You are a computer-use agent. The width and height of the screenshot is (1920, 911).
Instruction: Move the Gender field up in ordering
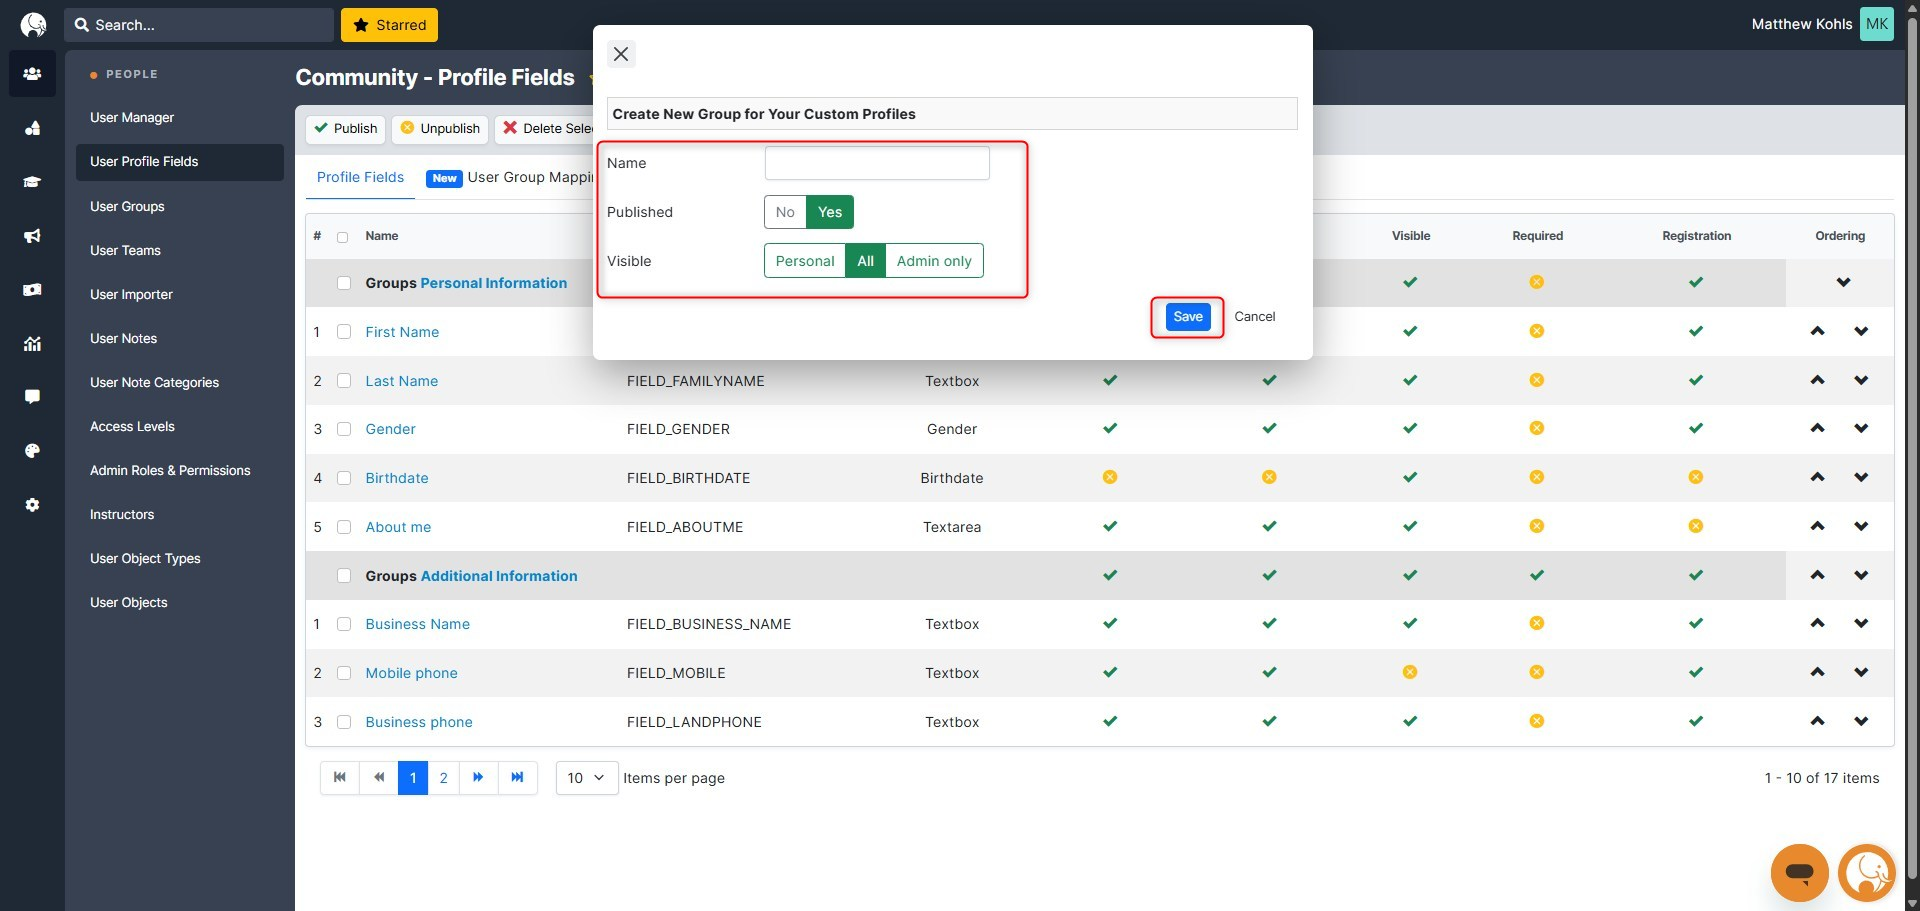tap(1817, 429)
